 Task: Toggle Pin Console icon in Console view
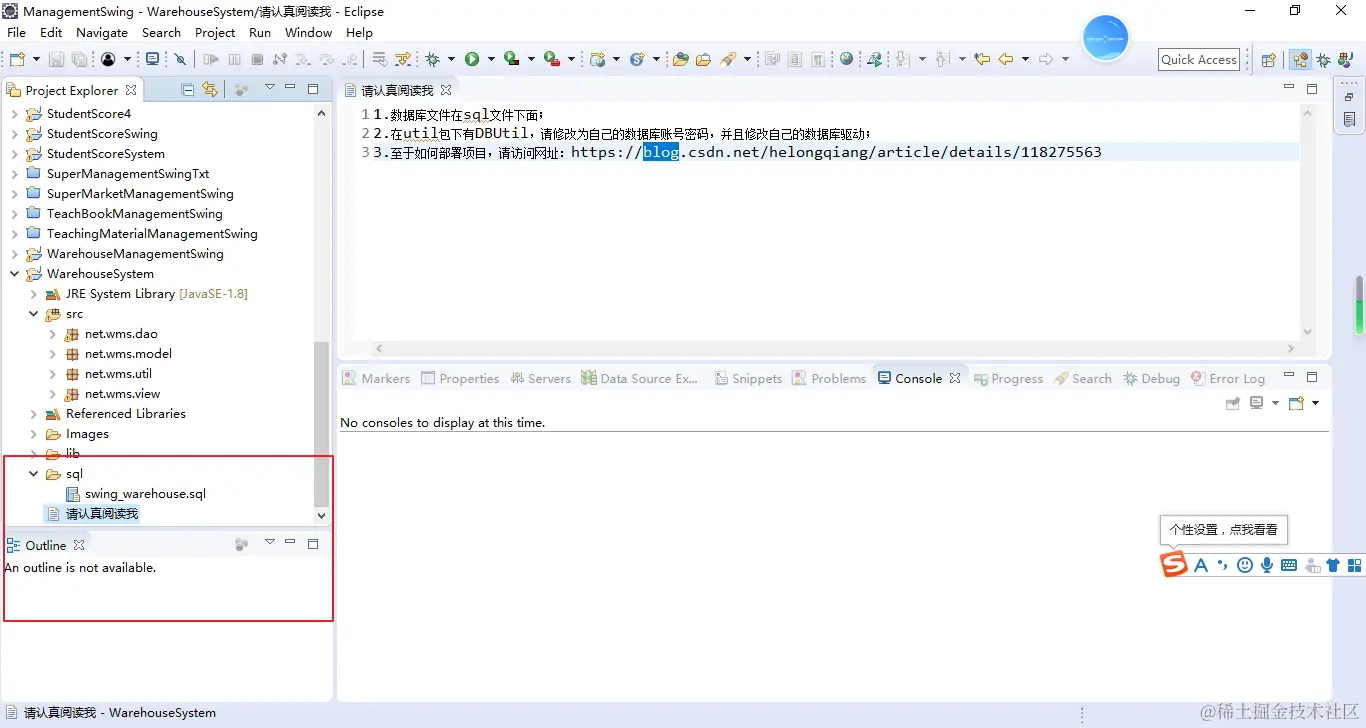(1233, 403)
